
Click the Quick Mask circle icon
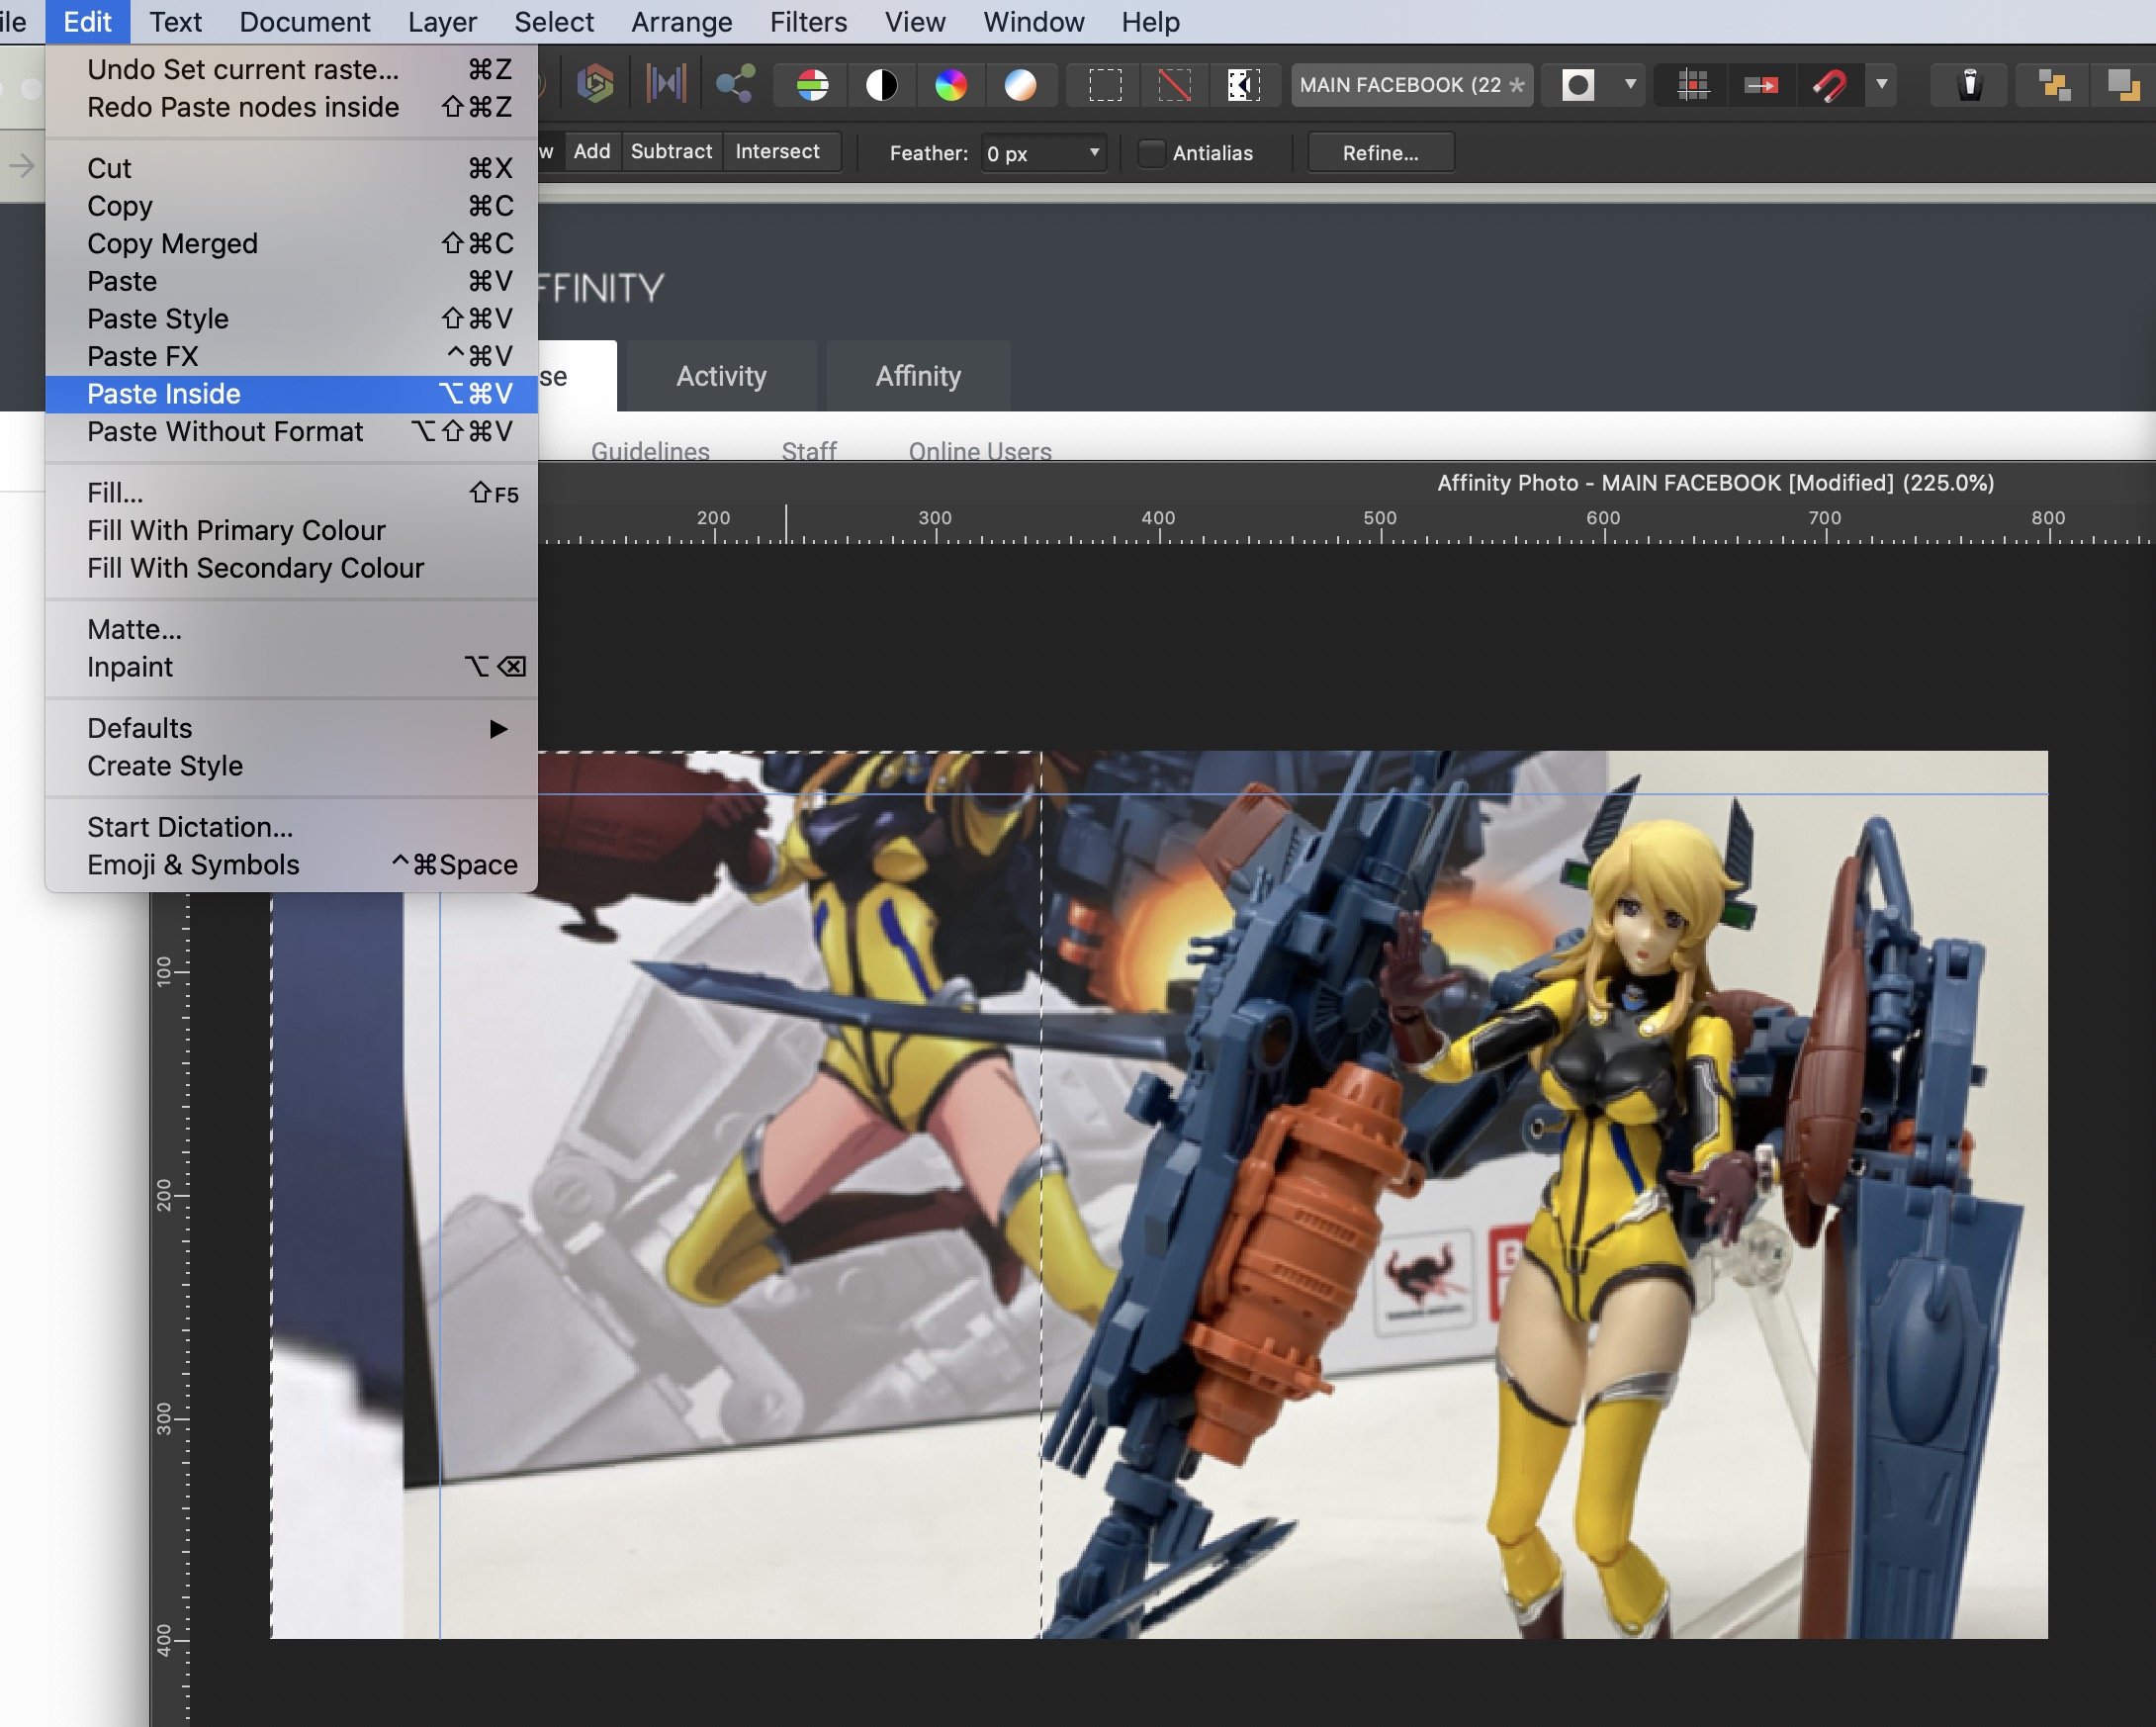pyautogui.click(x=1577, y=85)
